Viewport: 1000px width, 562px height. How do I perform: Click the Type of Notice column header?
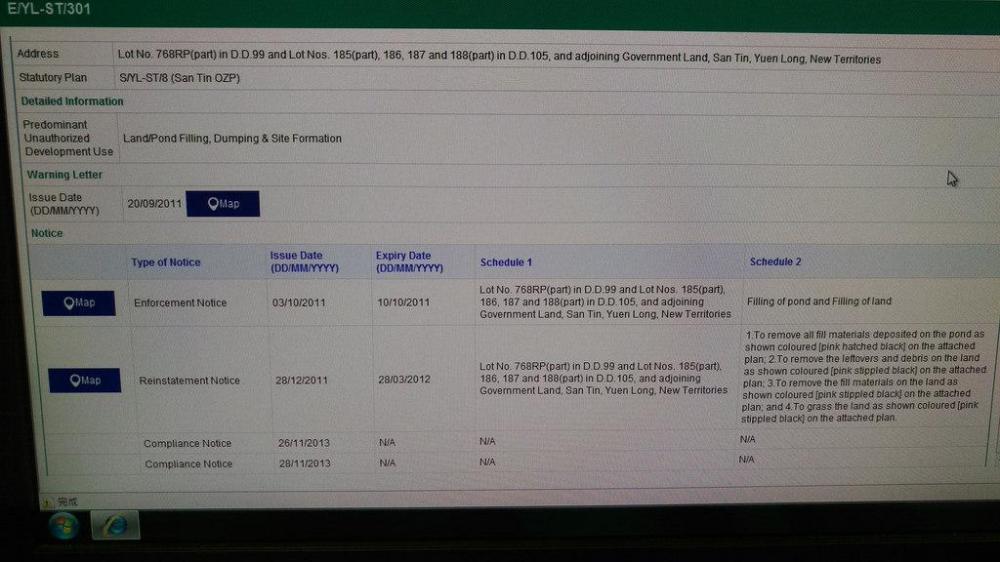pos(165,263)
